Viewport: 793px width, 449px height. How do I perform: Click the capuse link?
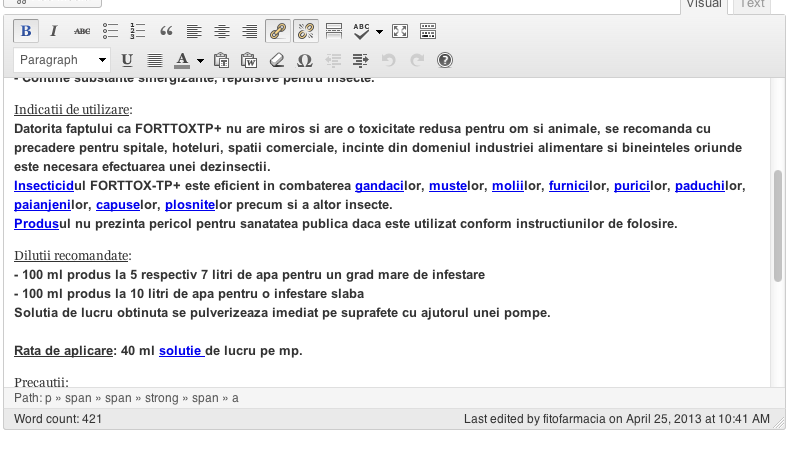pos(118,205)
